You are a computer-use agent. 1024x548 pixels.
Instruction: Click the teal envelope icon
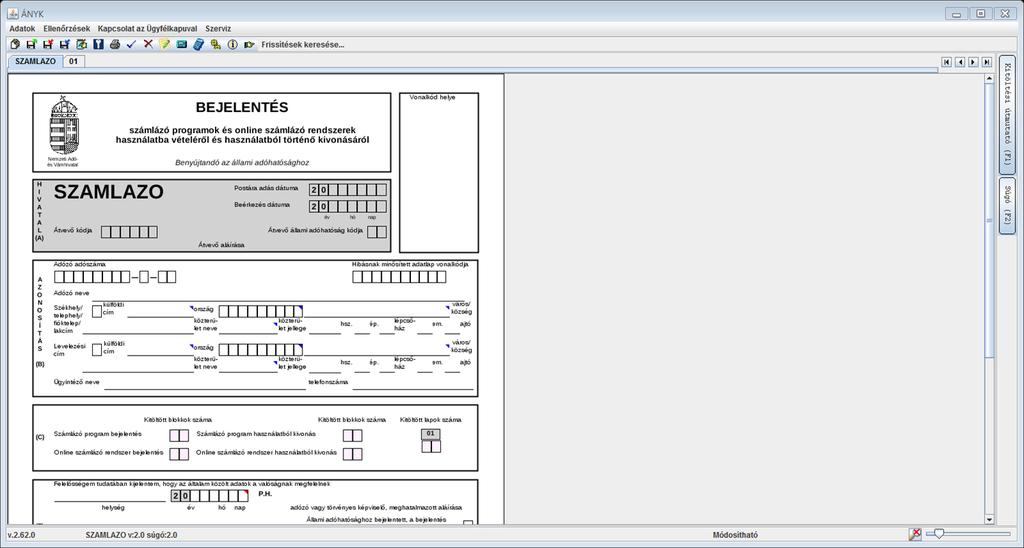click(182, 44)
